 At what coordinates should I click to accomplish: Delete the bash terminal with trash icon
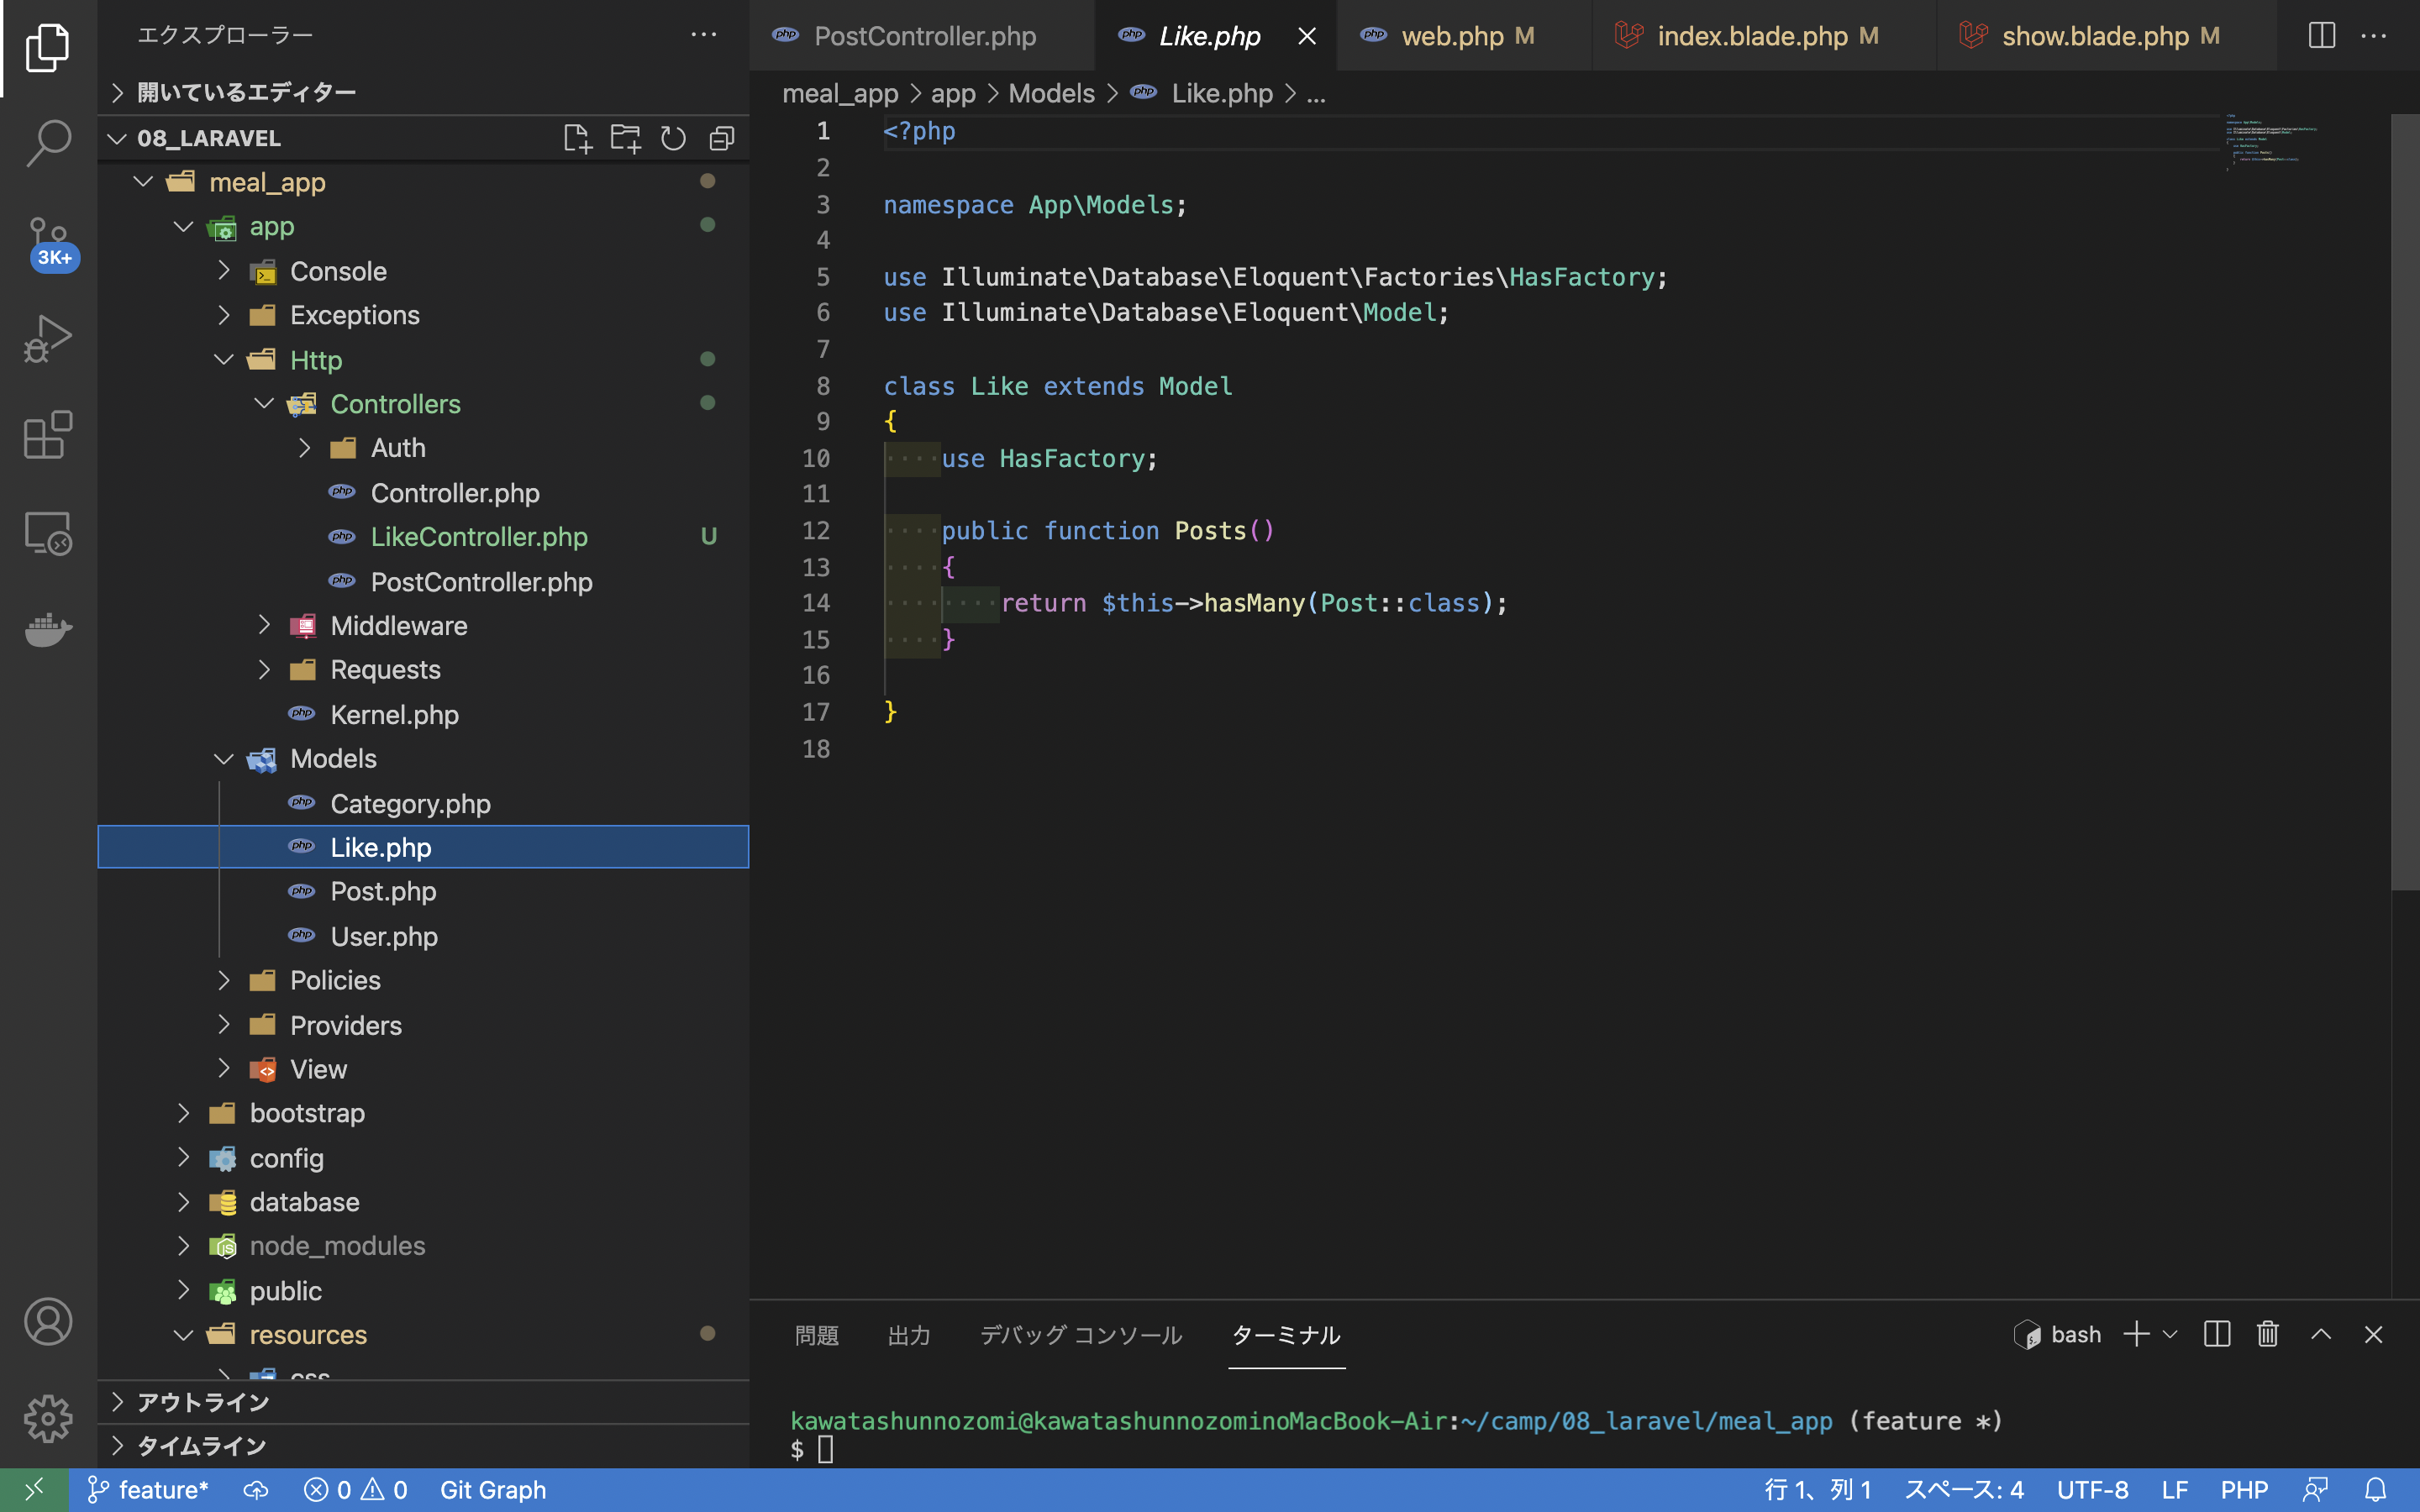pos(2267,1334)
